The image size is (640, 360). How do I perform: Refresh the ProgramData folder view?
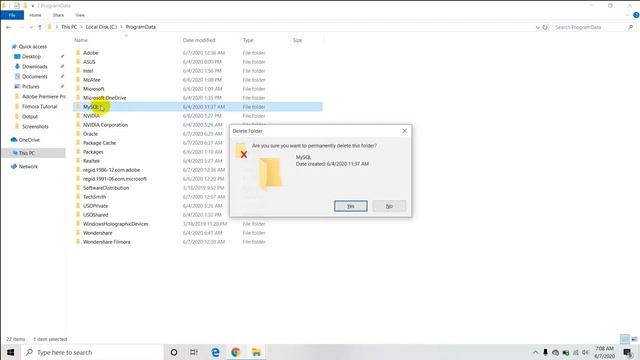coord(545,27)
